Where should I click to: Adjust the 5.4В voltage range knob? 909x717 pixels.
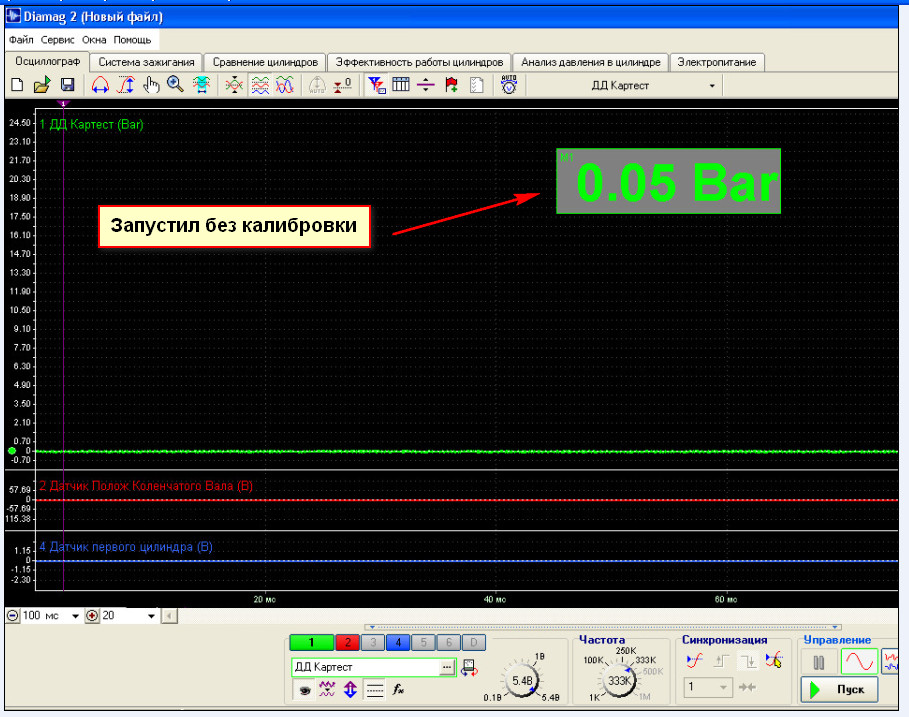pos(522,680)
